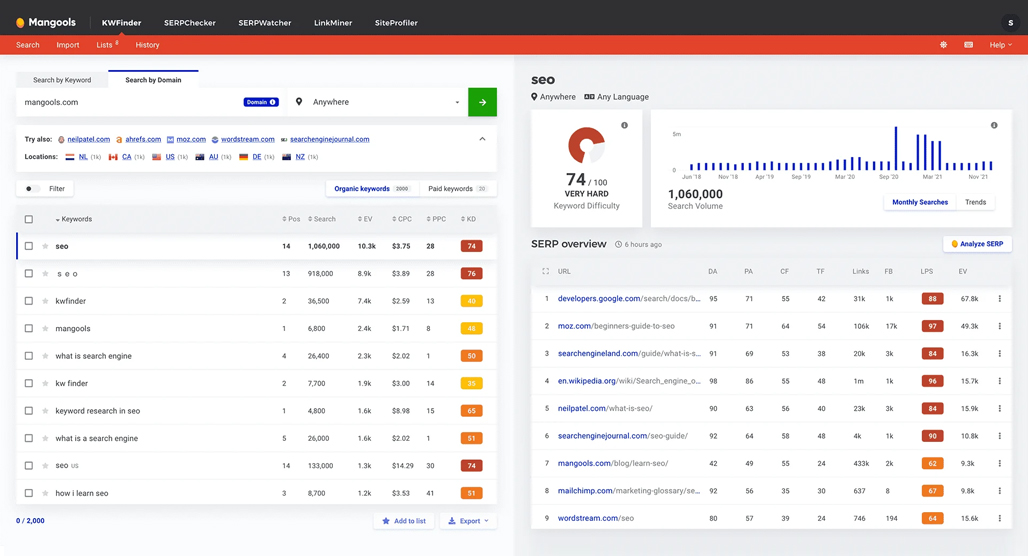Open more options for moz.com result
The image size is (1028, 556).
pyautogui.click(x=1000, y=326)
